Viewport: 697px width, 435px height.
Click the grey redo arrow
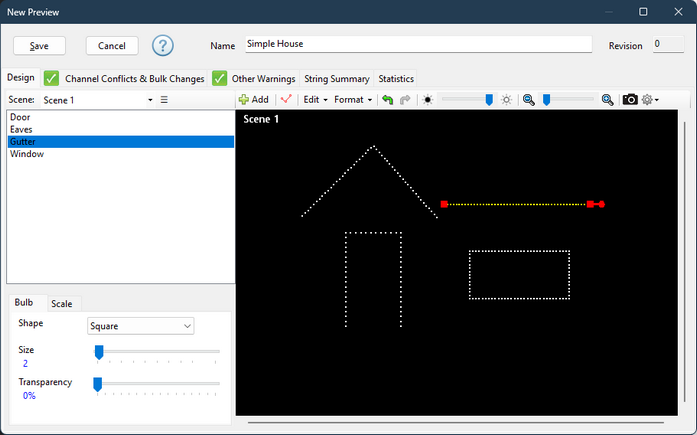pos(405,100)
